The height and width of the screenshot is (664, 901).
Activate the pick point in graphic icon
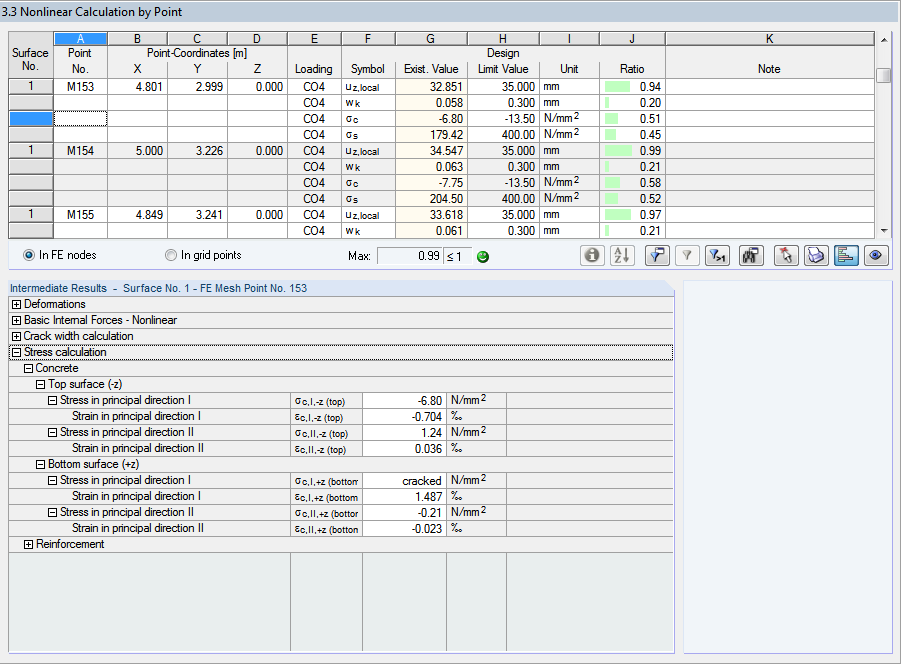pos(785,255)
